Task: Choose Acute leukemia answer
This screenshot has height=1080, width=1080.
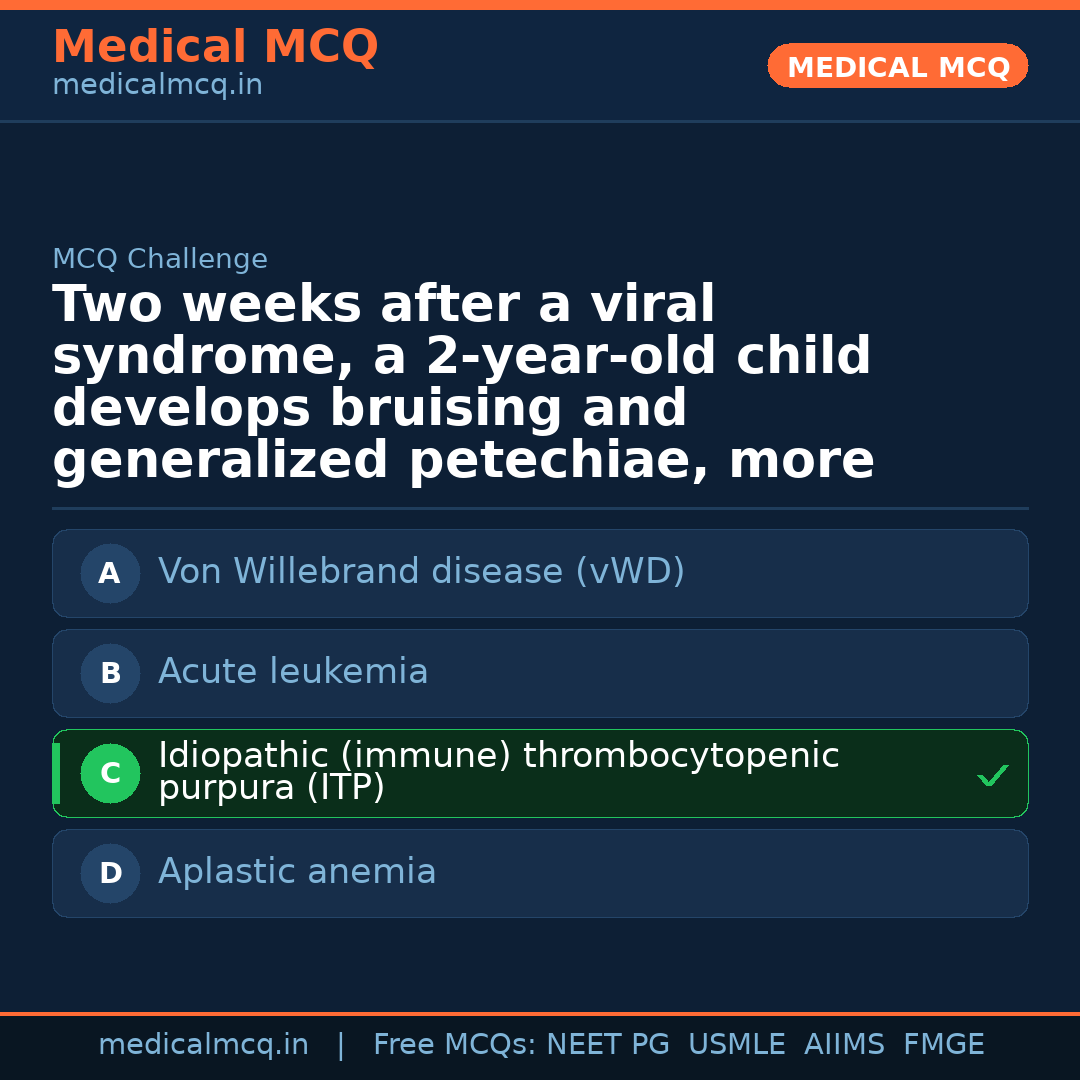Action: [293, 672]
